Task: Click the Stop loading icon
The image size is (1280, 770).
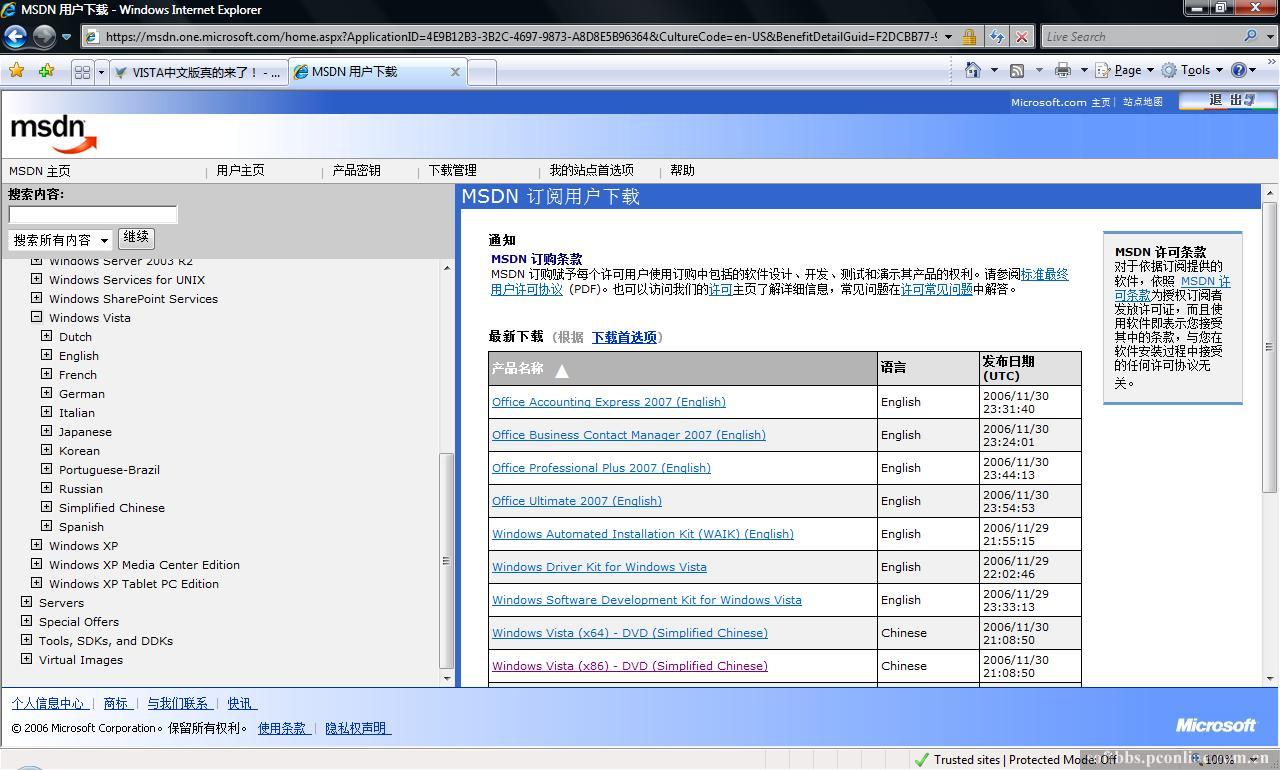Action: tap(1021, 37)
